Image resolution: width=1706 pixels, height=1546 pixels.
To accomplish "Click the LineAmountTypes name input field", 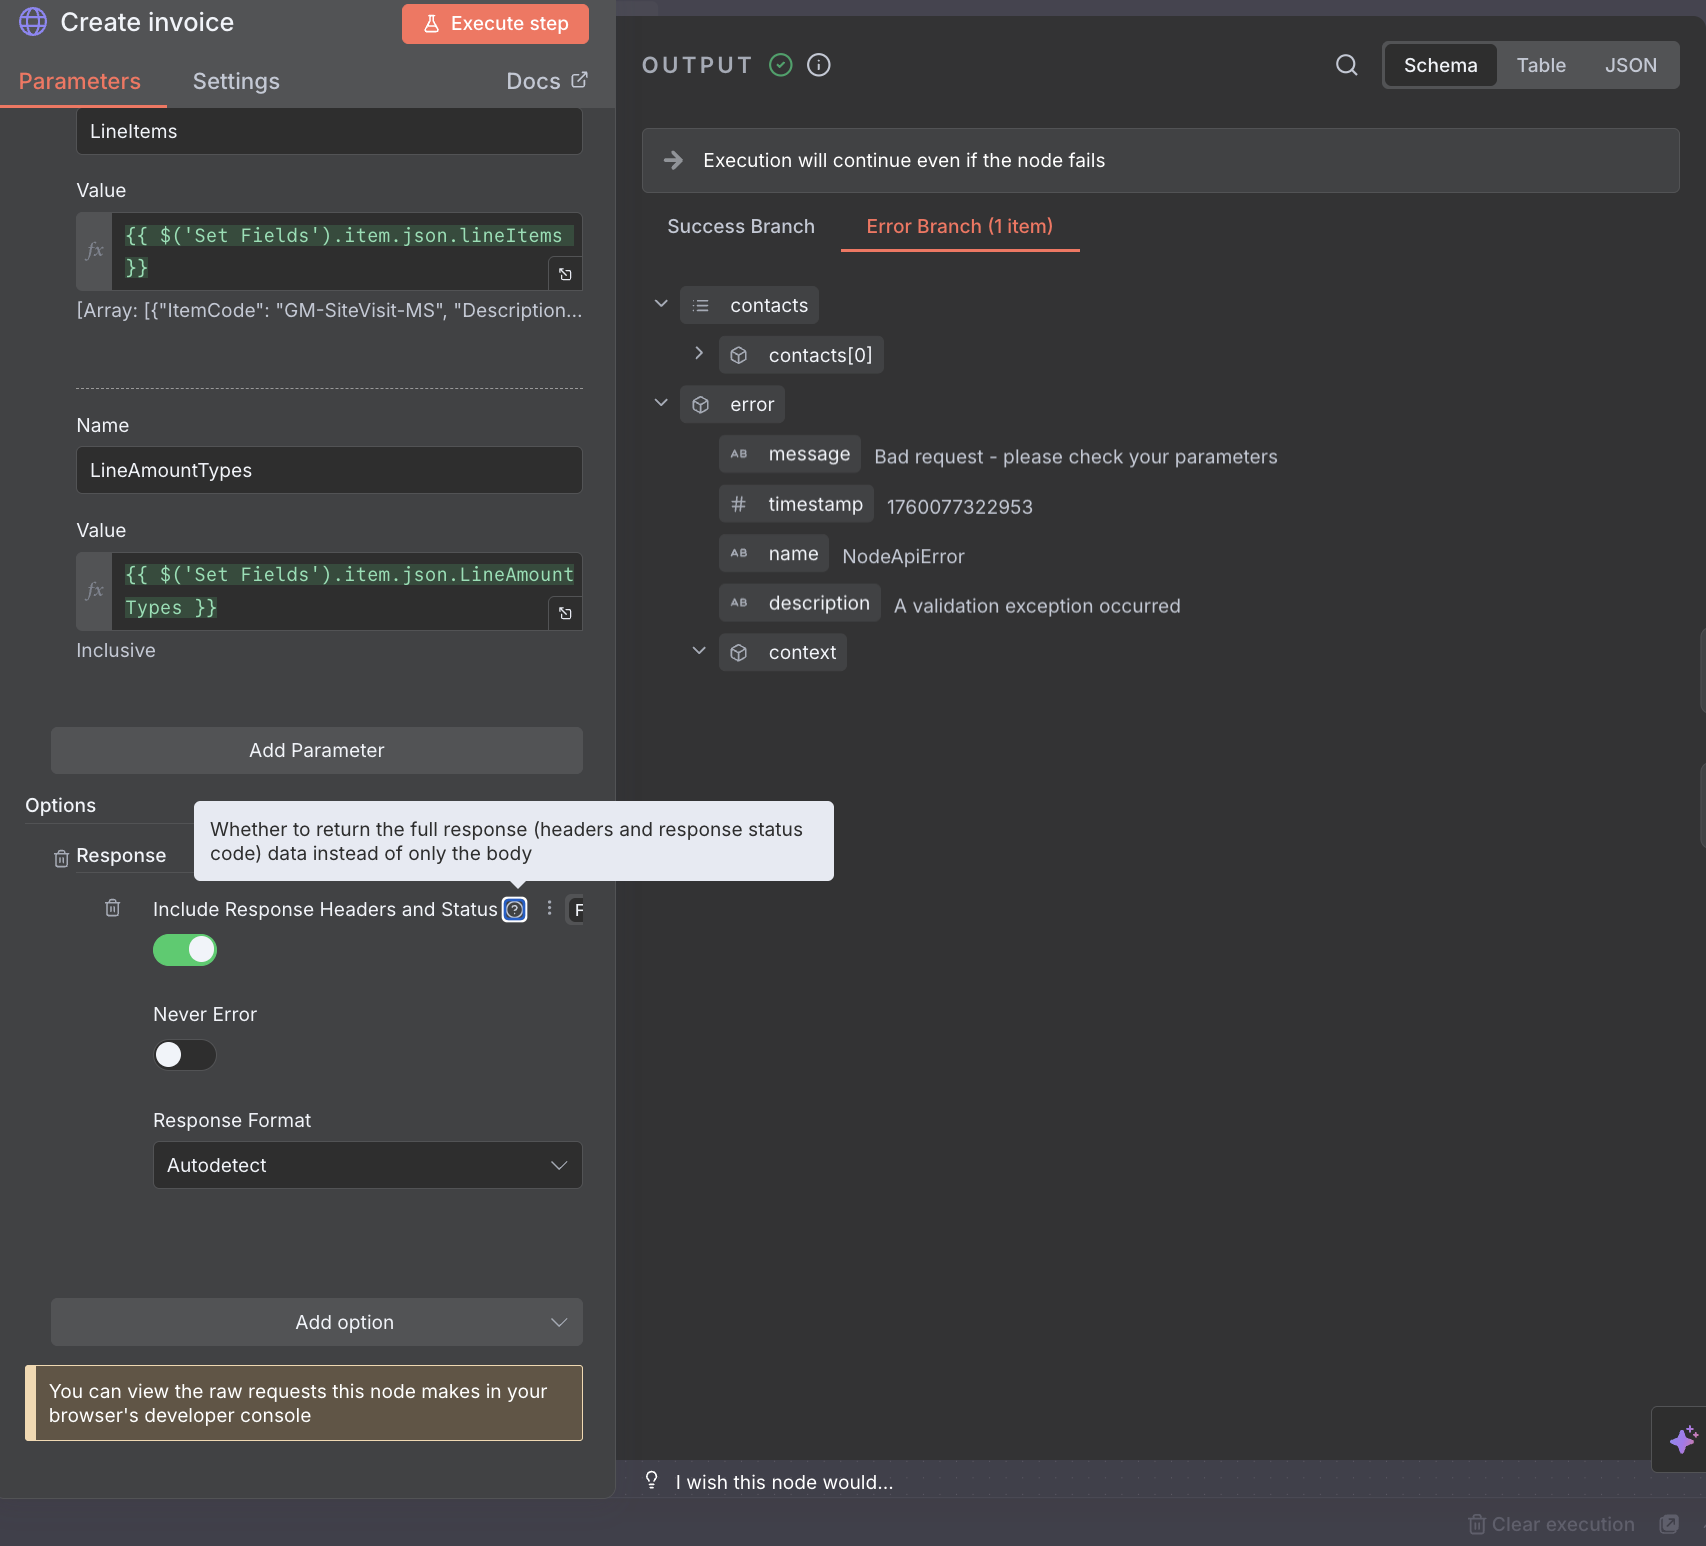I will coord(329,470).
